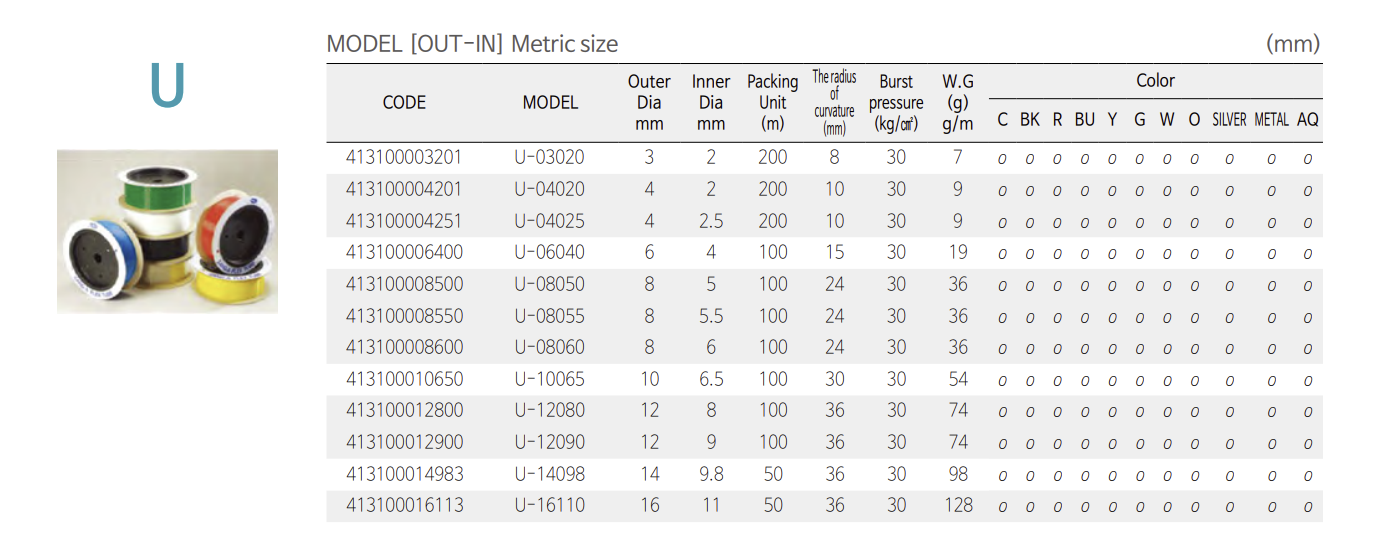Click code 413100008550
This screenshot has height=557, width=1373.
[x=404, y=316]
